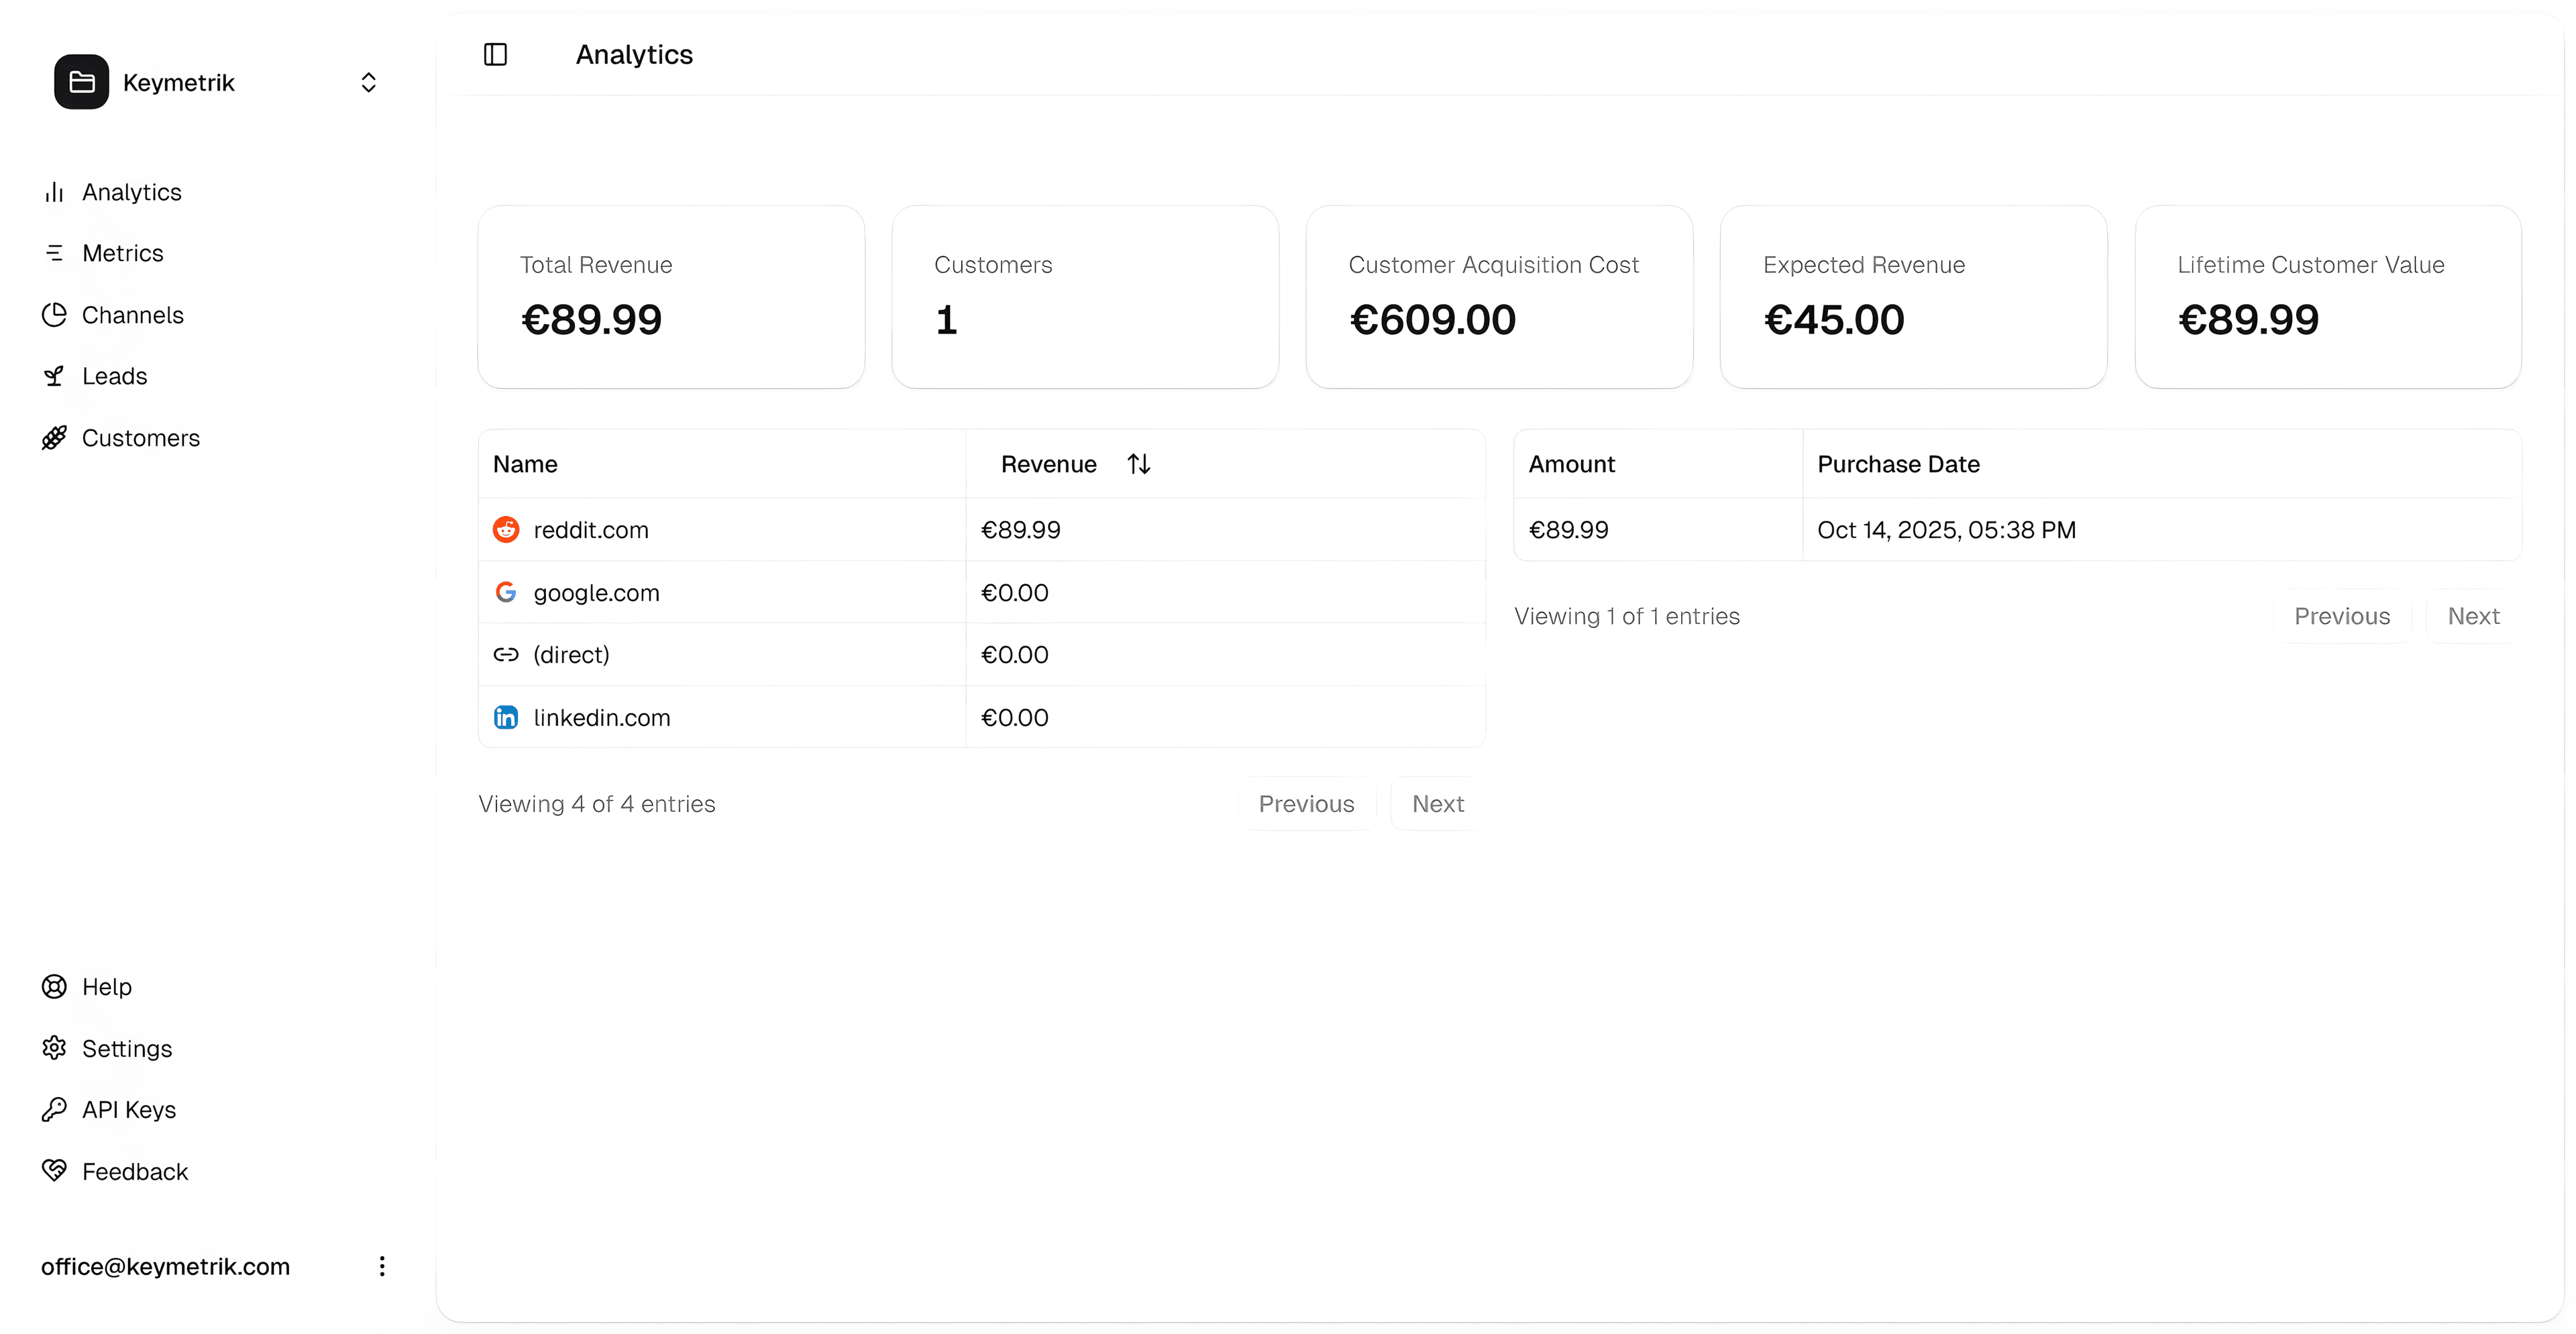Screen dimensions: 2576x1334
Task: Click the linkedin.com icon in the table
Action: tap(506, 717)
